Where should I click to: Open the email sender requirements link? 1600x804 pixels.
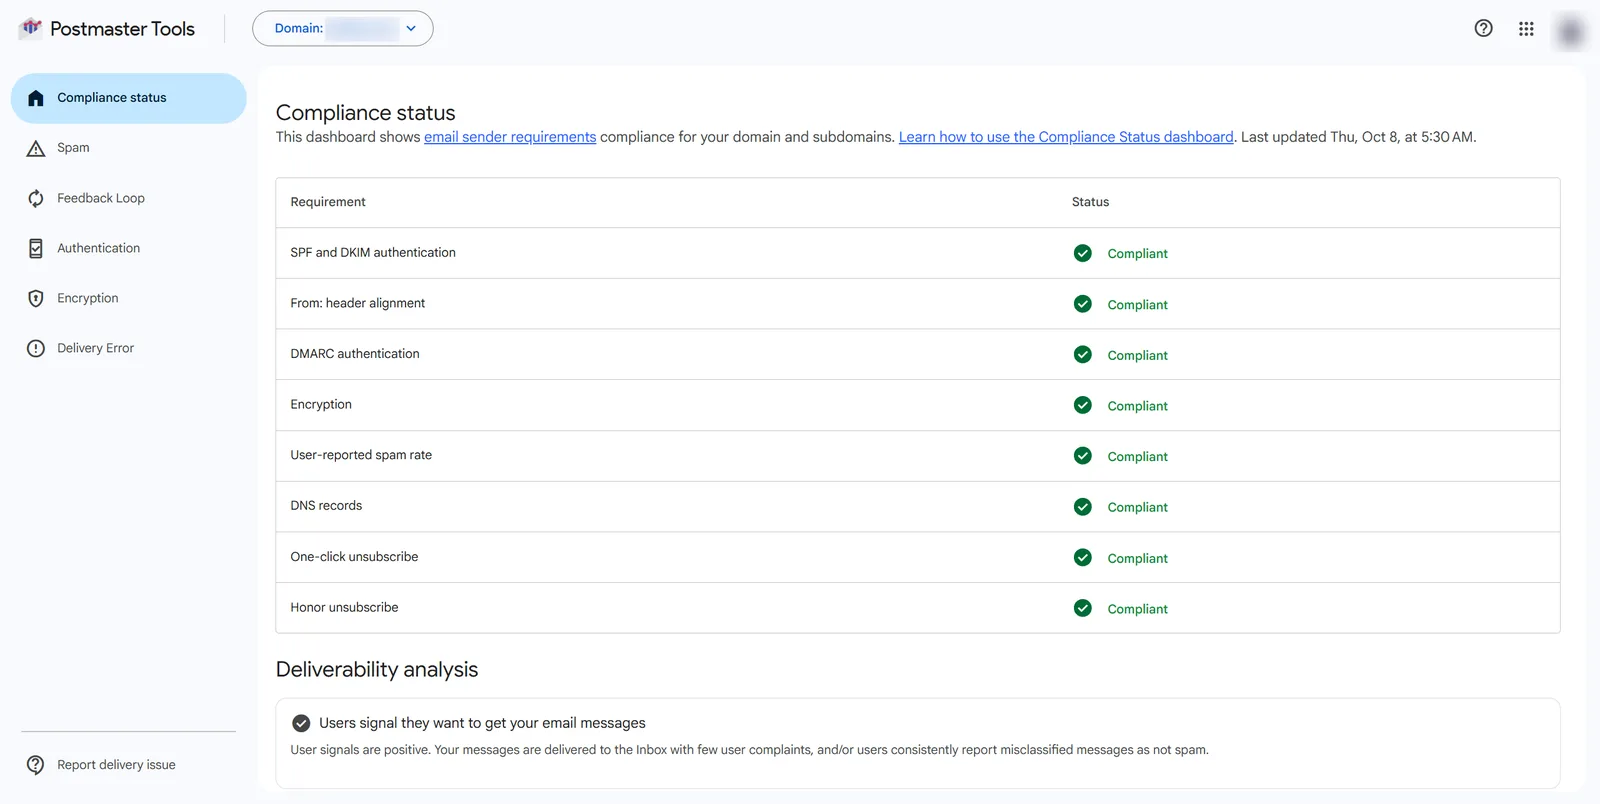coord(510,137)
